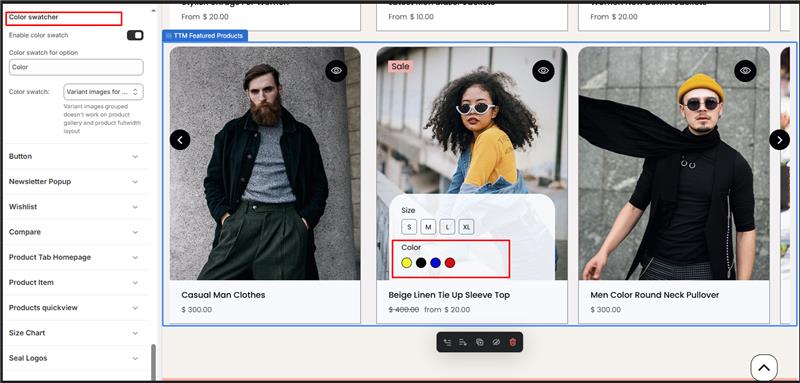Pick the blue color swatch

tap(435, 263)
